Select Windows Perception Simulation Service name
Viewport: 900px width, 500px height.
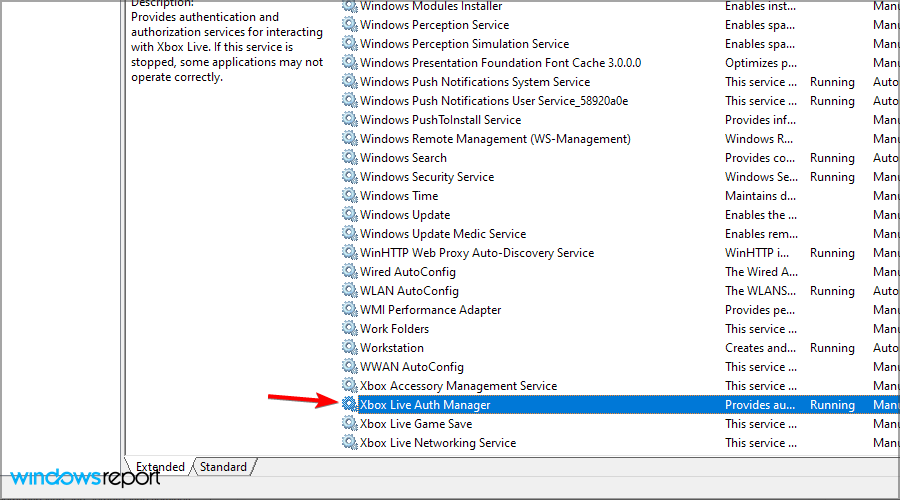(x=464, y=44)
